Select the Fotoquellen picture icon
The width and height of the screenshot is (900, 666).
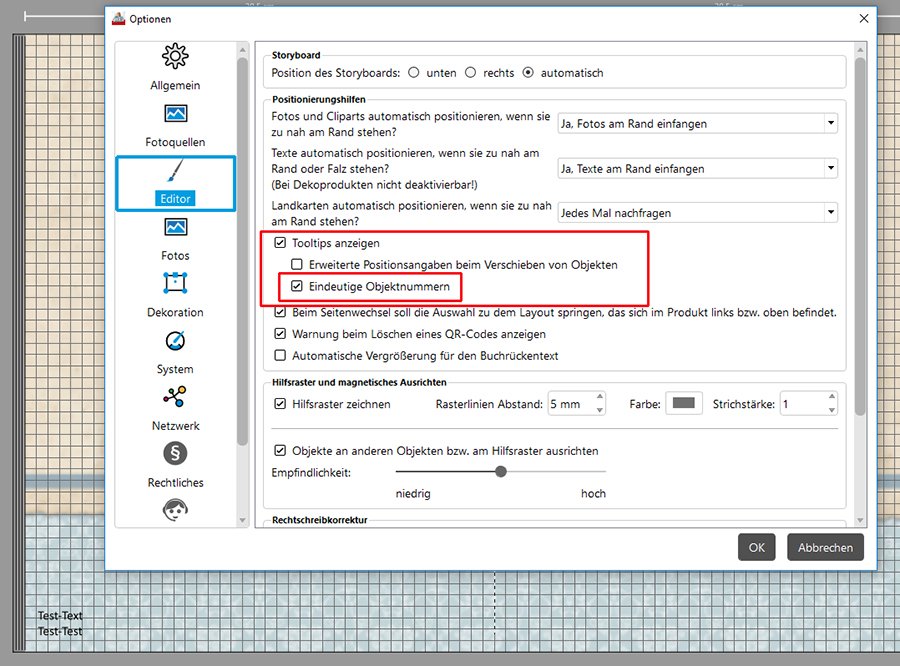(x=175, y=114)
